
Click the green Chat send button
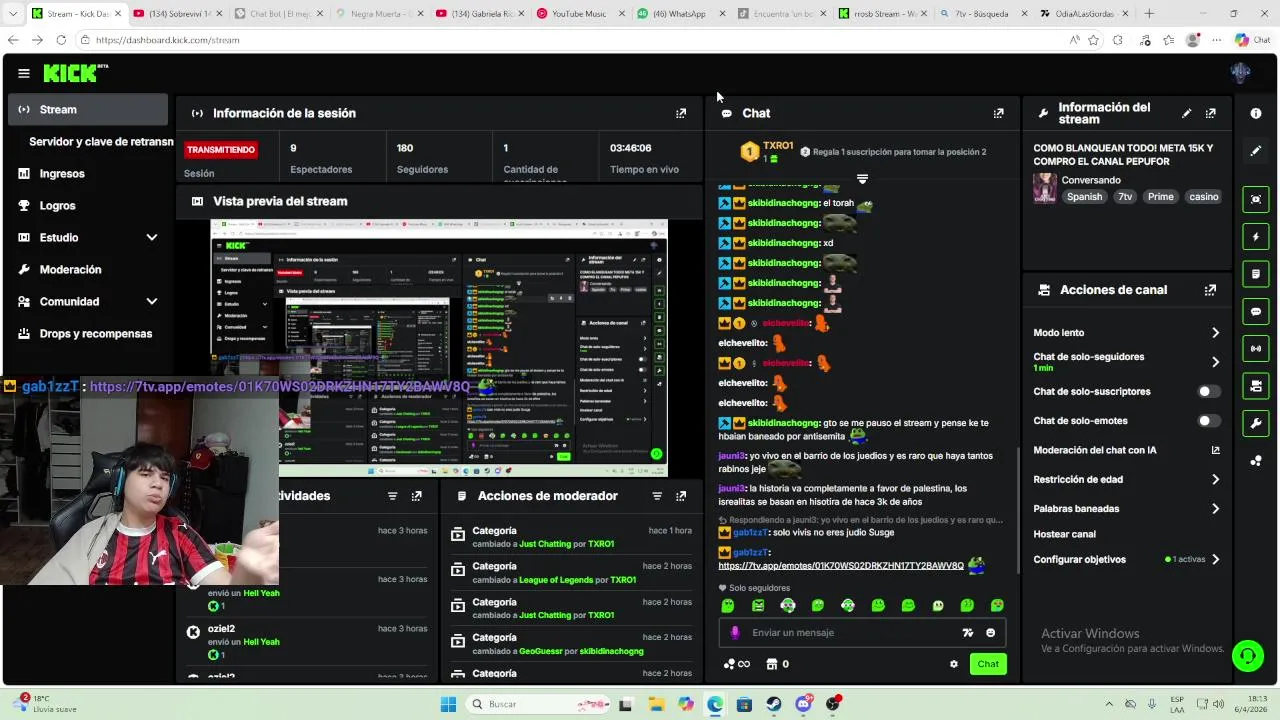988,664
